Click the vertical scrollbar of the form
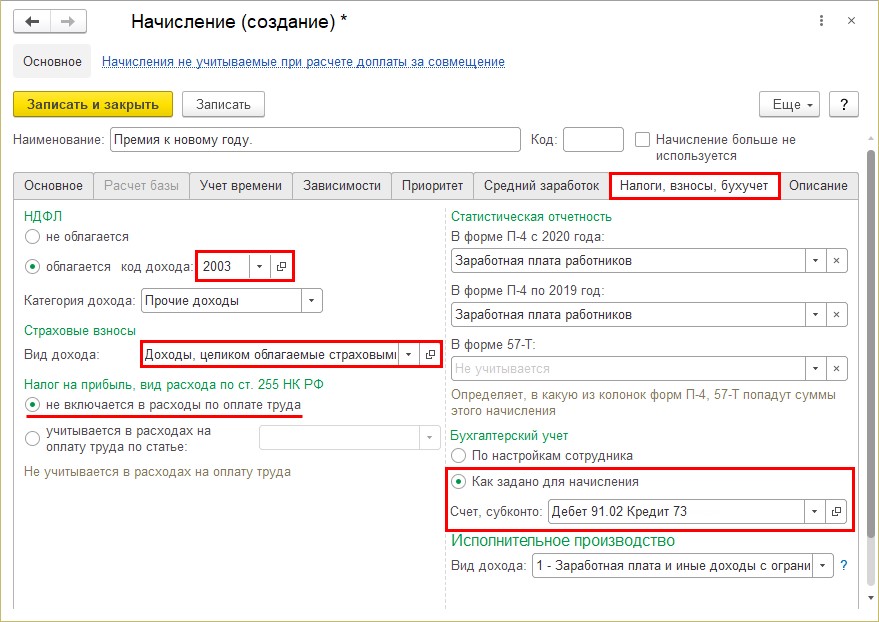This screenshot has height=622, width=879. click(871, 343)
